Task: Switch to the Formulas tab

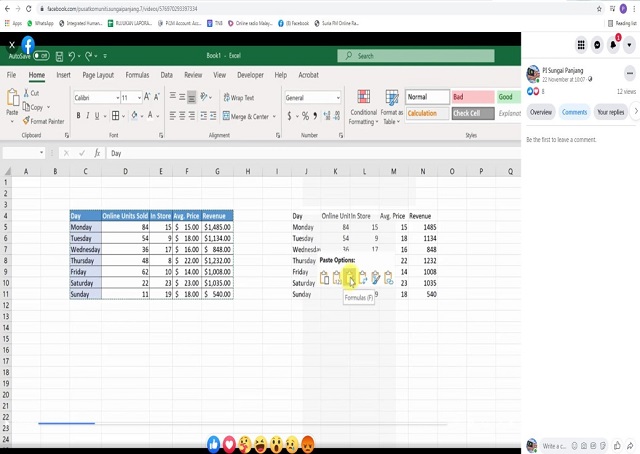Action: pyautogui.click(x=137, y=75)
